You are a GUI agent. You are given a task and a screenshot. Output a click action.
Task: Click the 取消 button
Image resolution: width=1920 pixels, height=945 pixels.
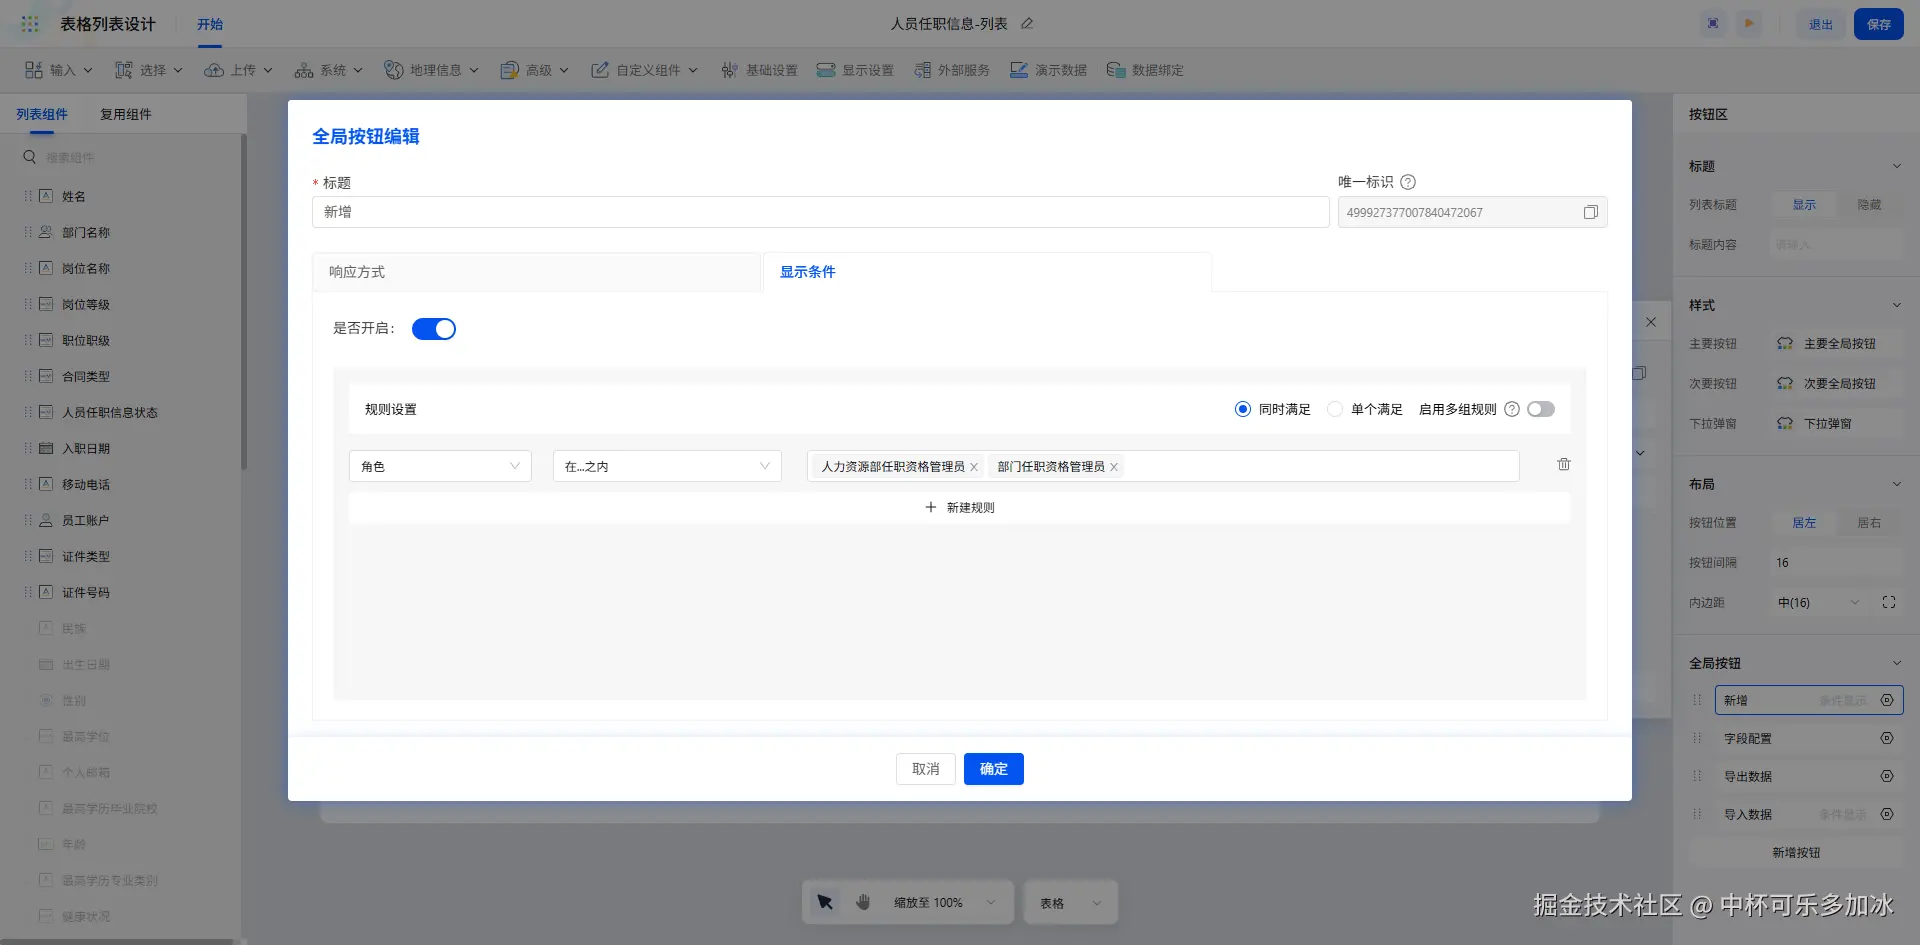pos(926,769)
